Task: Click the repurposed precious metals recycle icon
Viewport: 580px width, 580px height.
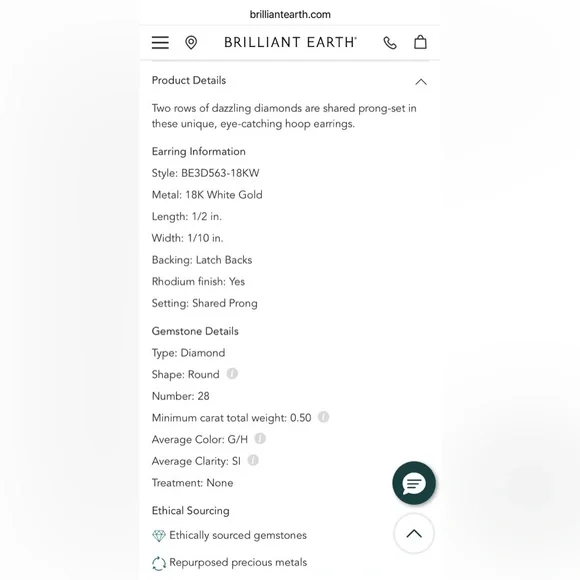Action: tap(159, 563)
